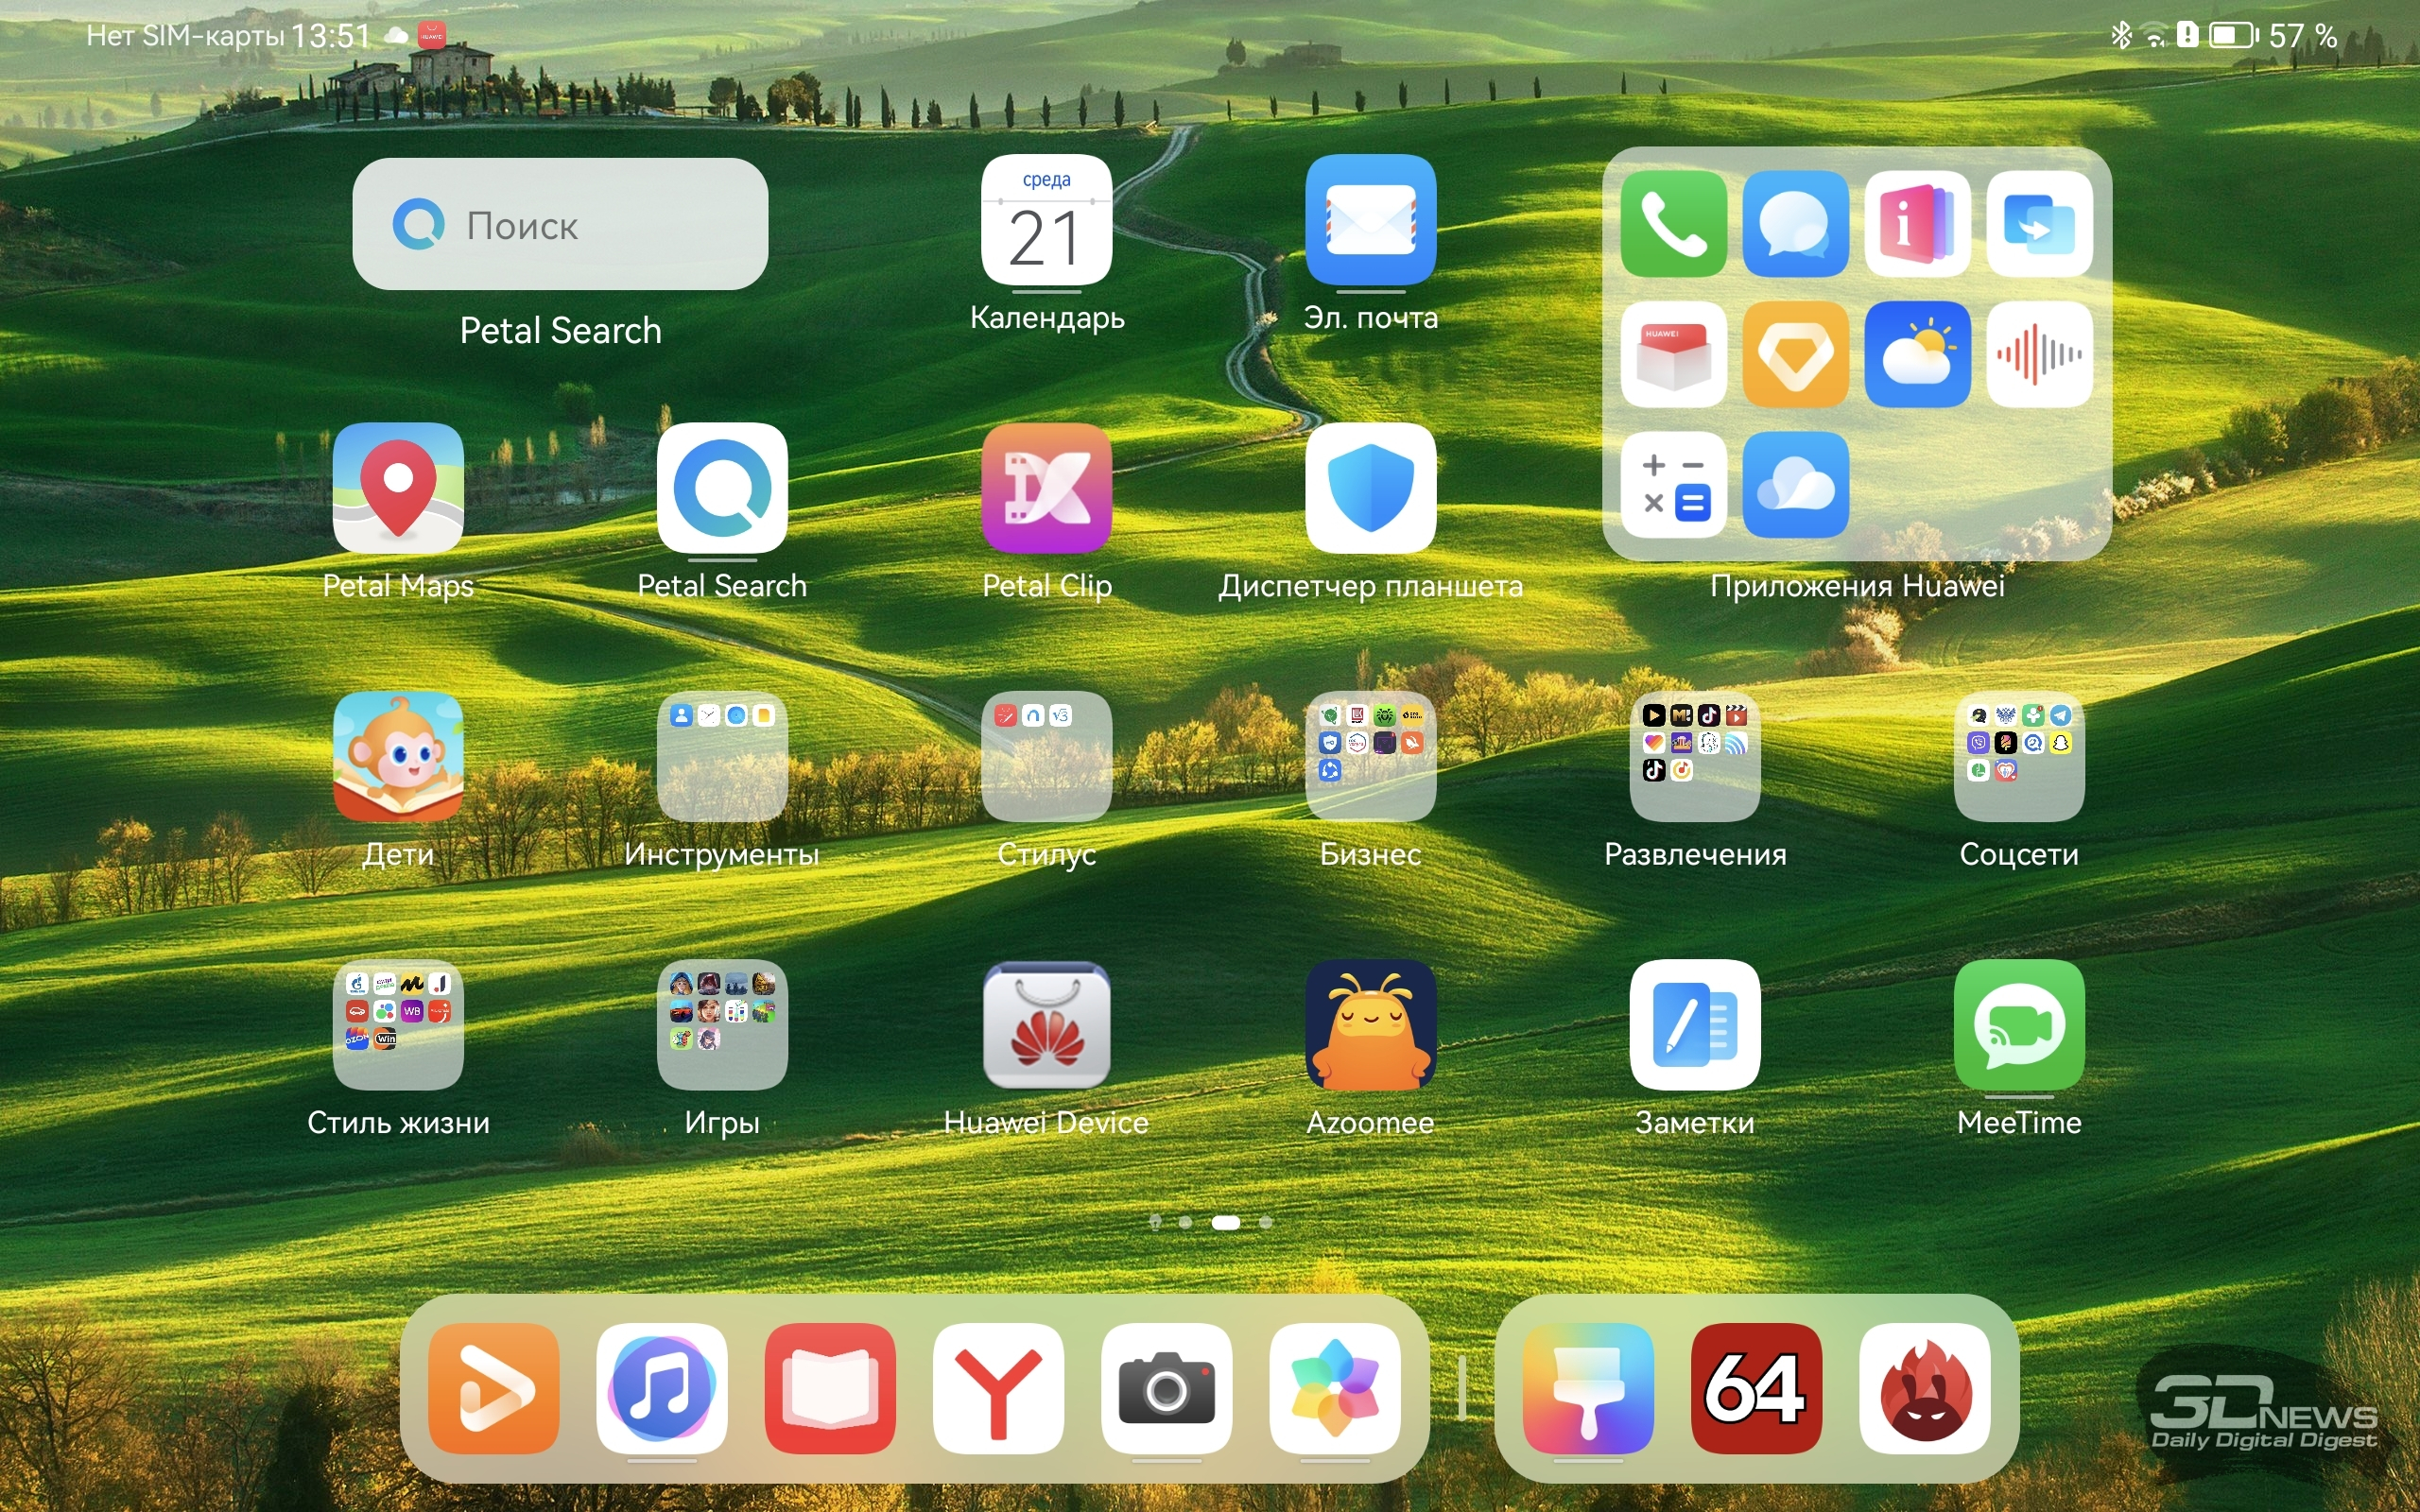This screenshot has height=1512, width=2420.
Task: Open the Инструменты folder
Action: tap(722, 756)
